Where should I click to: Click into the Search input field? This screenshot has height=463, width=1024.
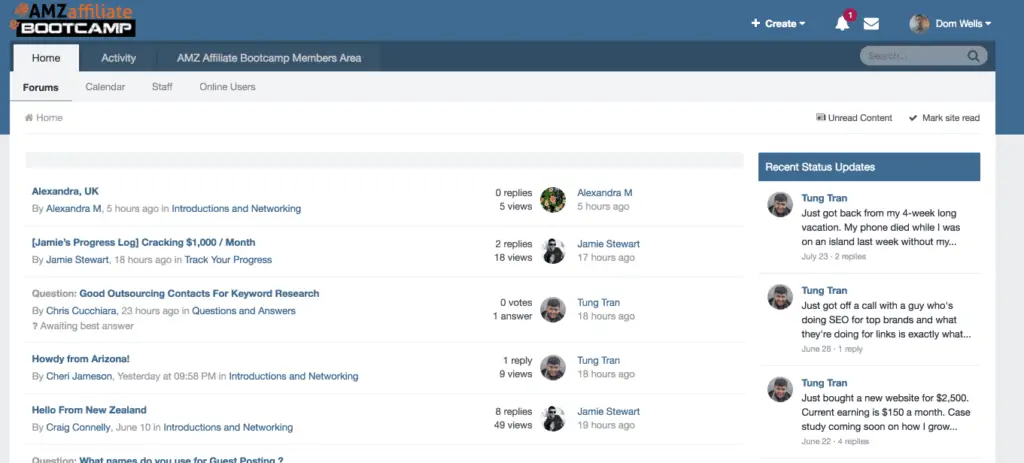tap(912, 56)
